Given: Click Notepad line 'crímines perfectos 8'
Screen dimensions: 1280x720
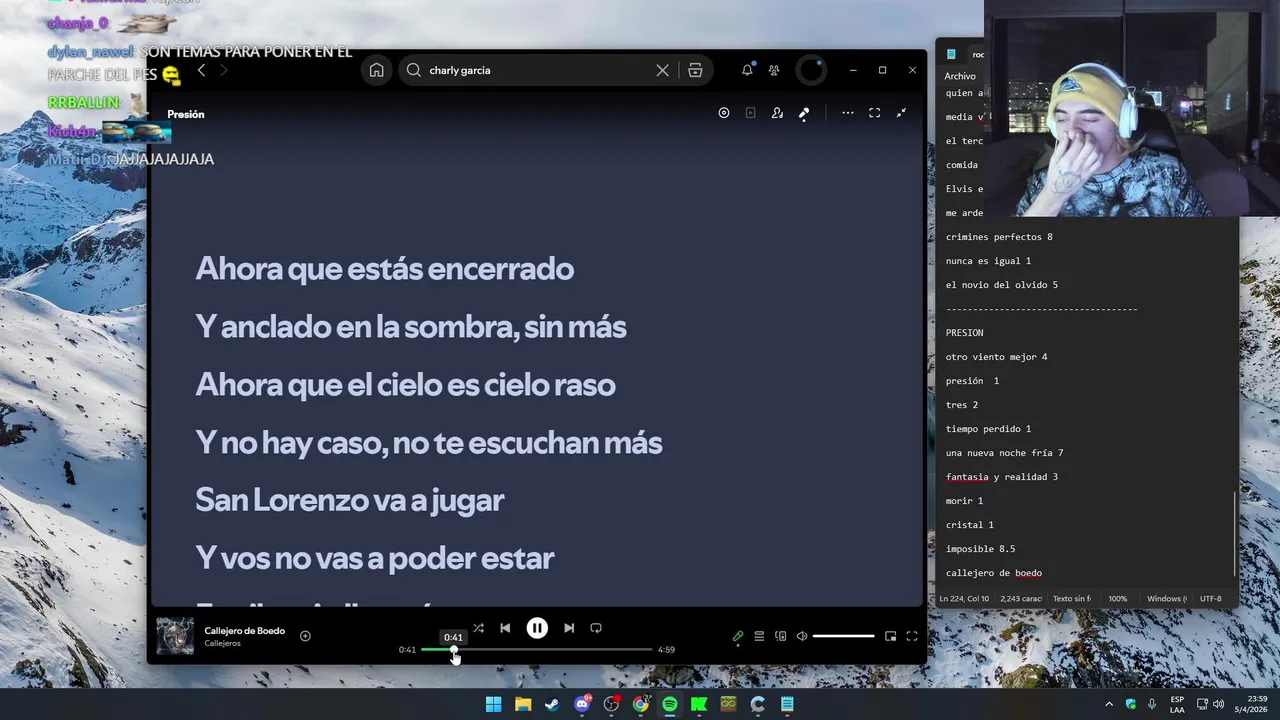Looking at the screenshot, I should [999, 237].
